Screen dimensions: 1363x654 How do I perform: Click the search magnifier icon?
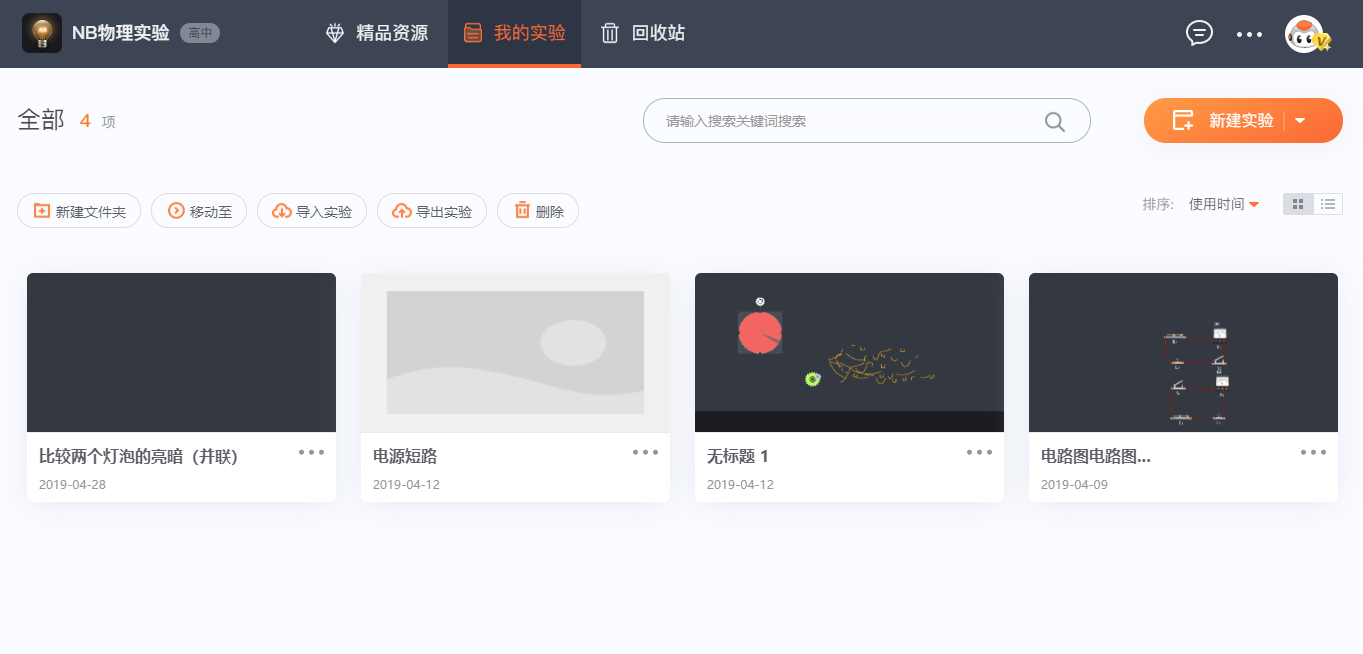point(1054,121)
